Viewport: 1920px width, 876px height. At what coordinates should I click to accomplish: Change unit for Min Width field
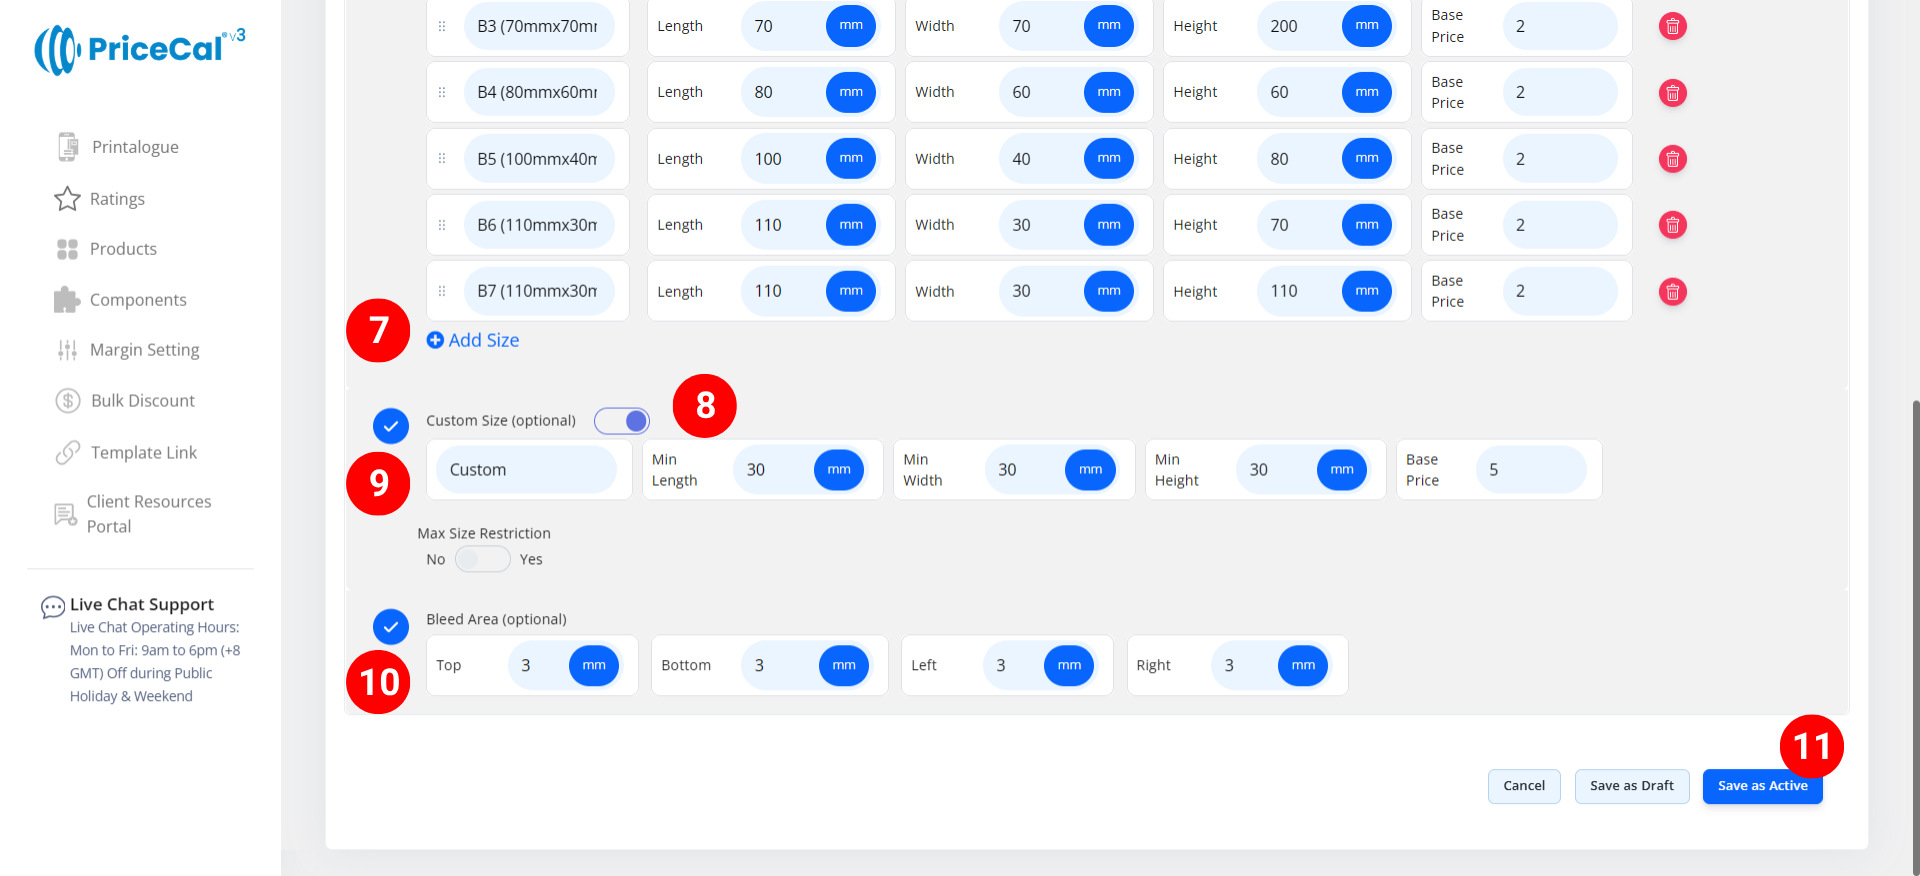tap(1090, 470)
